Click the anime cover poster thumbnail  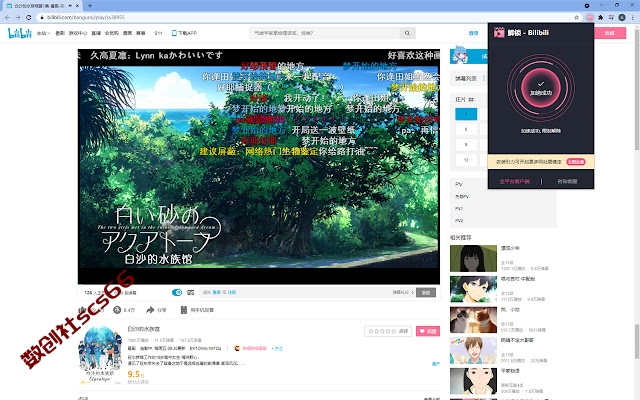[100, 355]
